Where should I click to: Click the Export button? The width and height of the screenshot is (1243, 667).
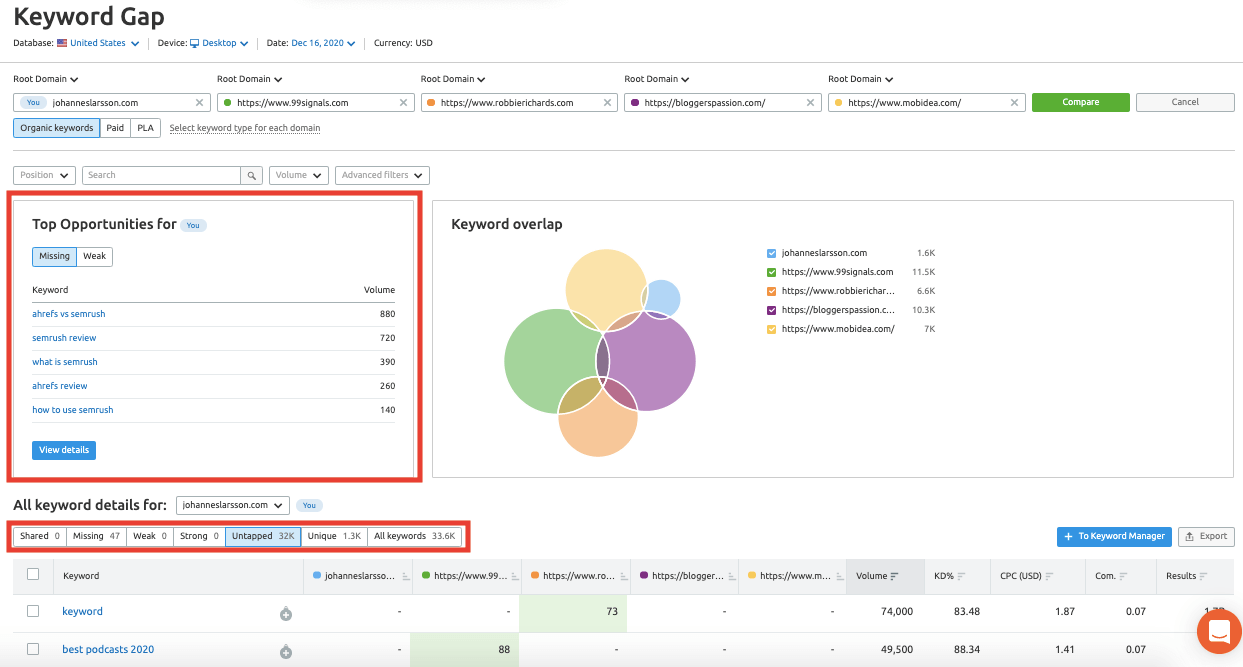click(x=1206, y=536)
